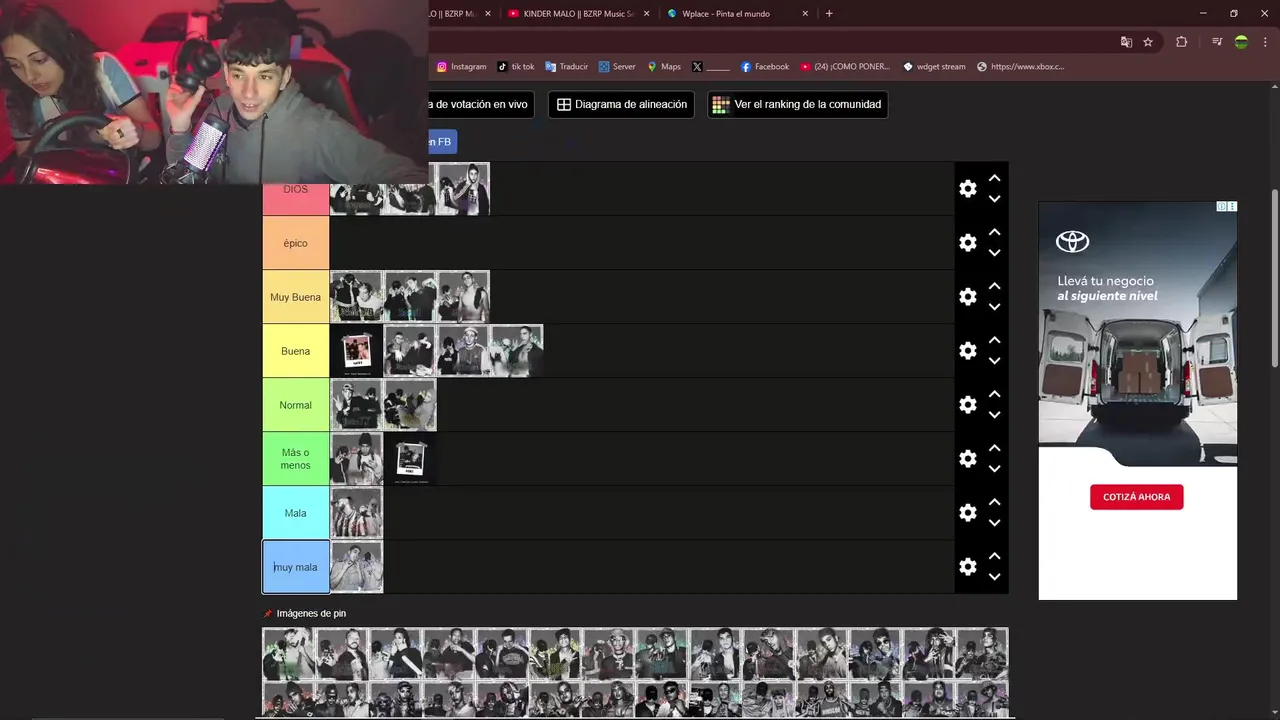
Task: Bookmark this page with star icon
Action: tap(1148, 42)
